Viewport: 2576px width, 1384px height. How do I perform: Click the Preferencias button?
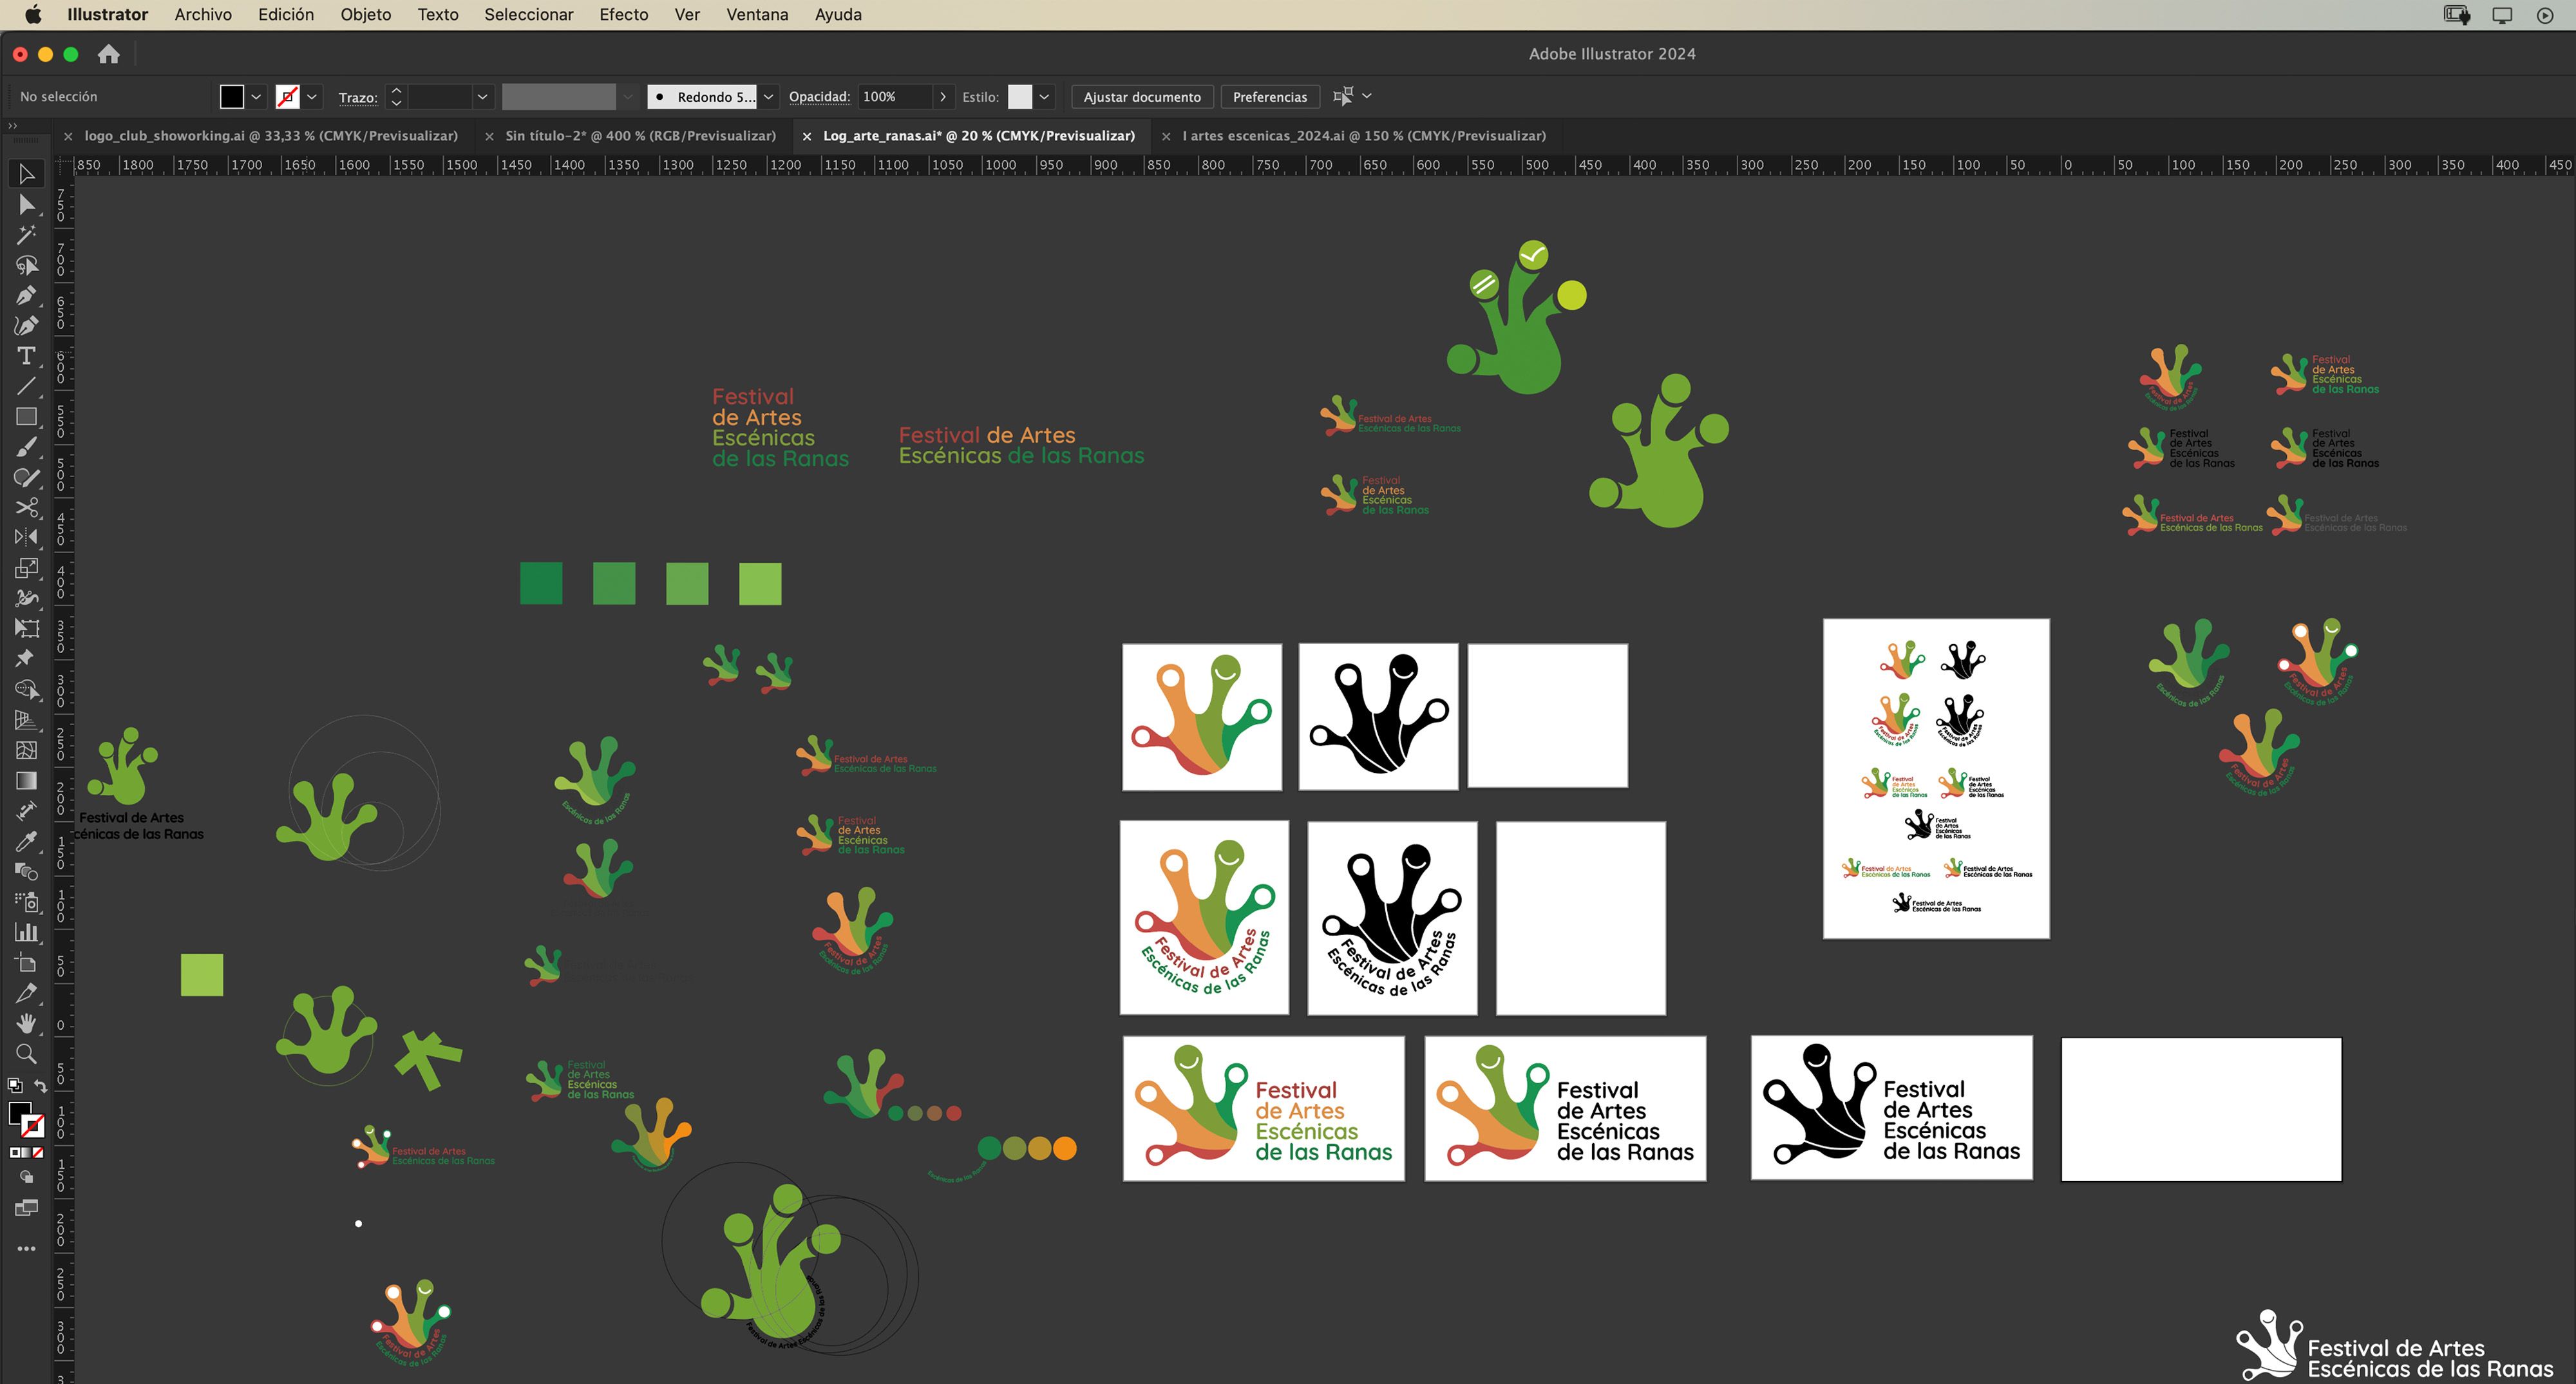1269,97
